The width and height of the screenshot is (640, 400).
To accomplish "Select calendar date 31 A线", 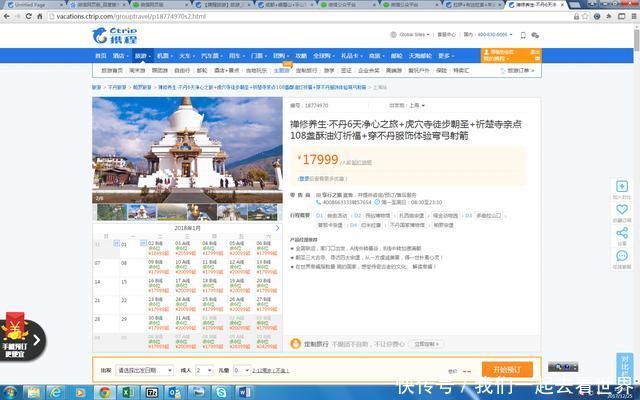I will pos(185,323).
